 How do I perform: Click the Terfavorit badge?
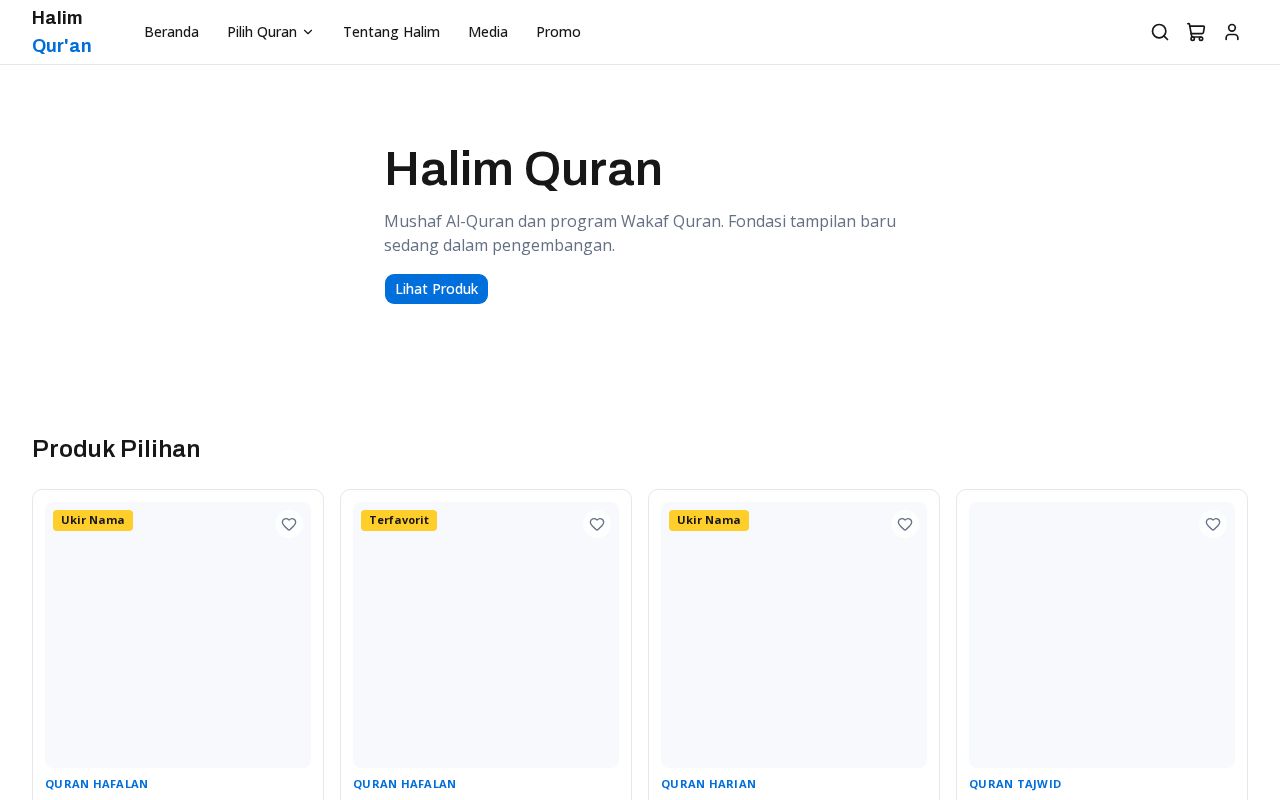(399, 520)
